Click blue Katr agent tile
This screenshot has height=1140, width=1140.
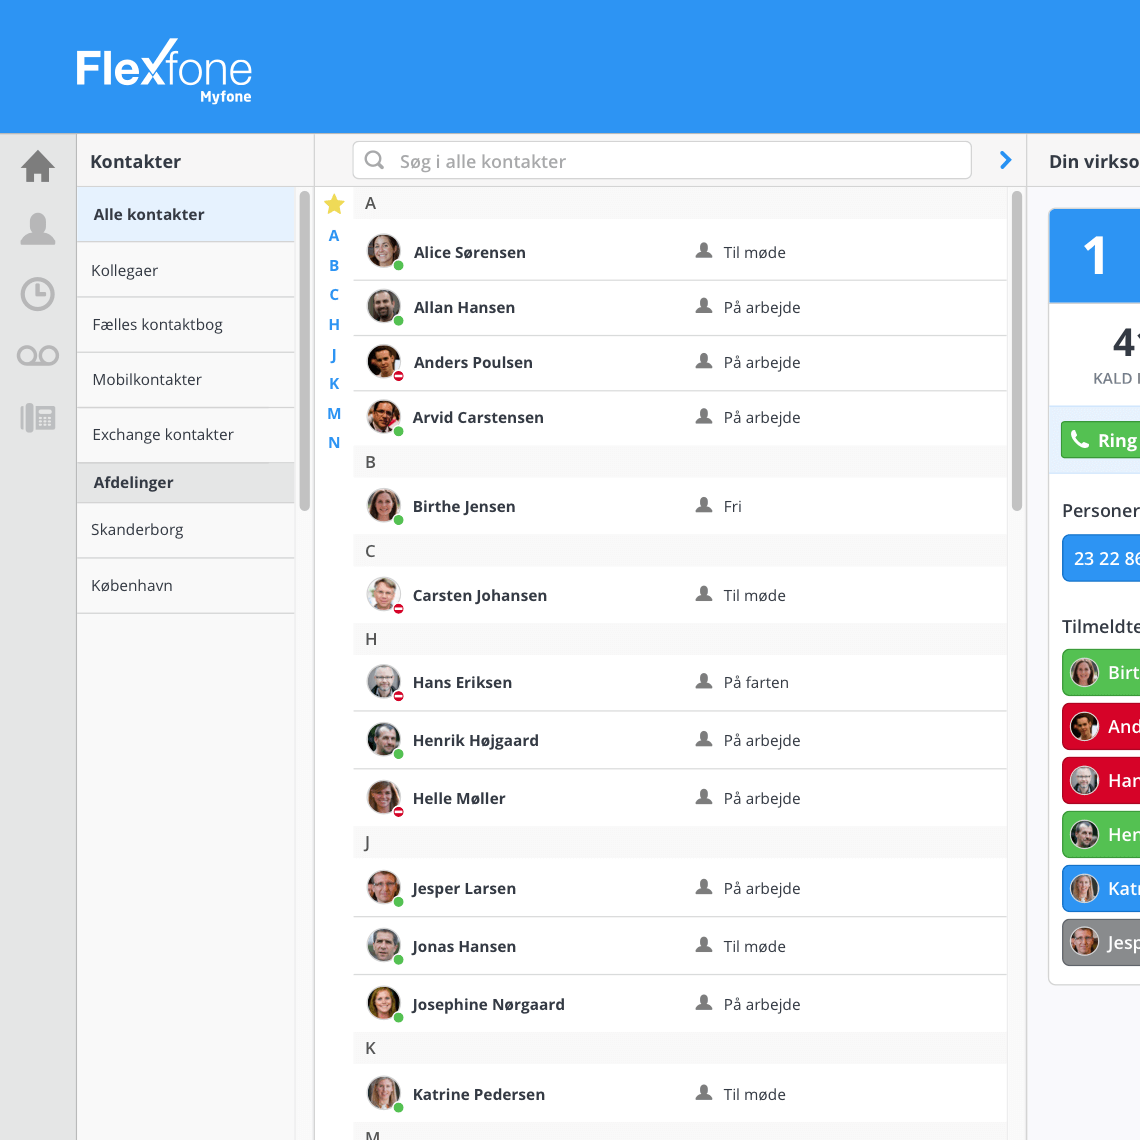pyautogui.click(x=1101, y=888)
